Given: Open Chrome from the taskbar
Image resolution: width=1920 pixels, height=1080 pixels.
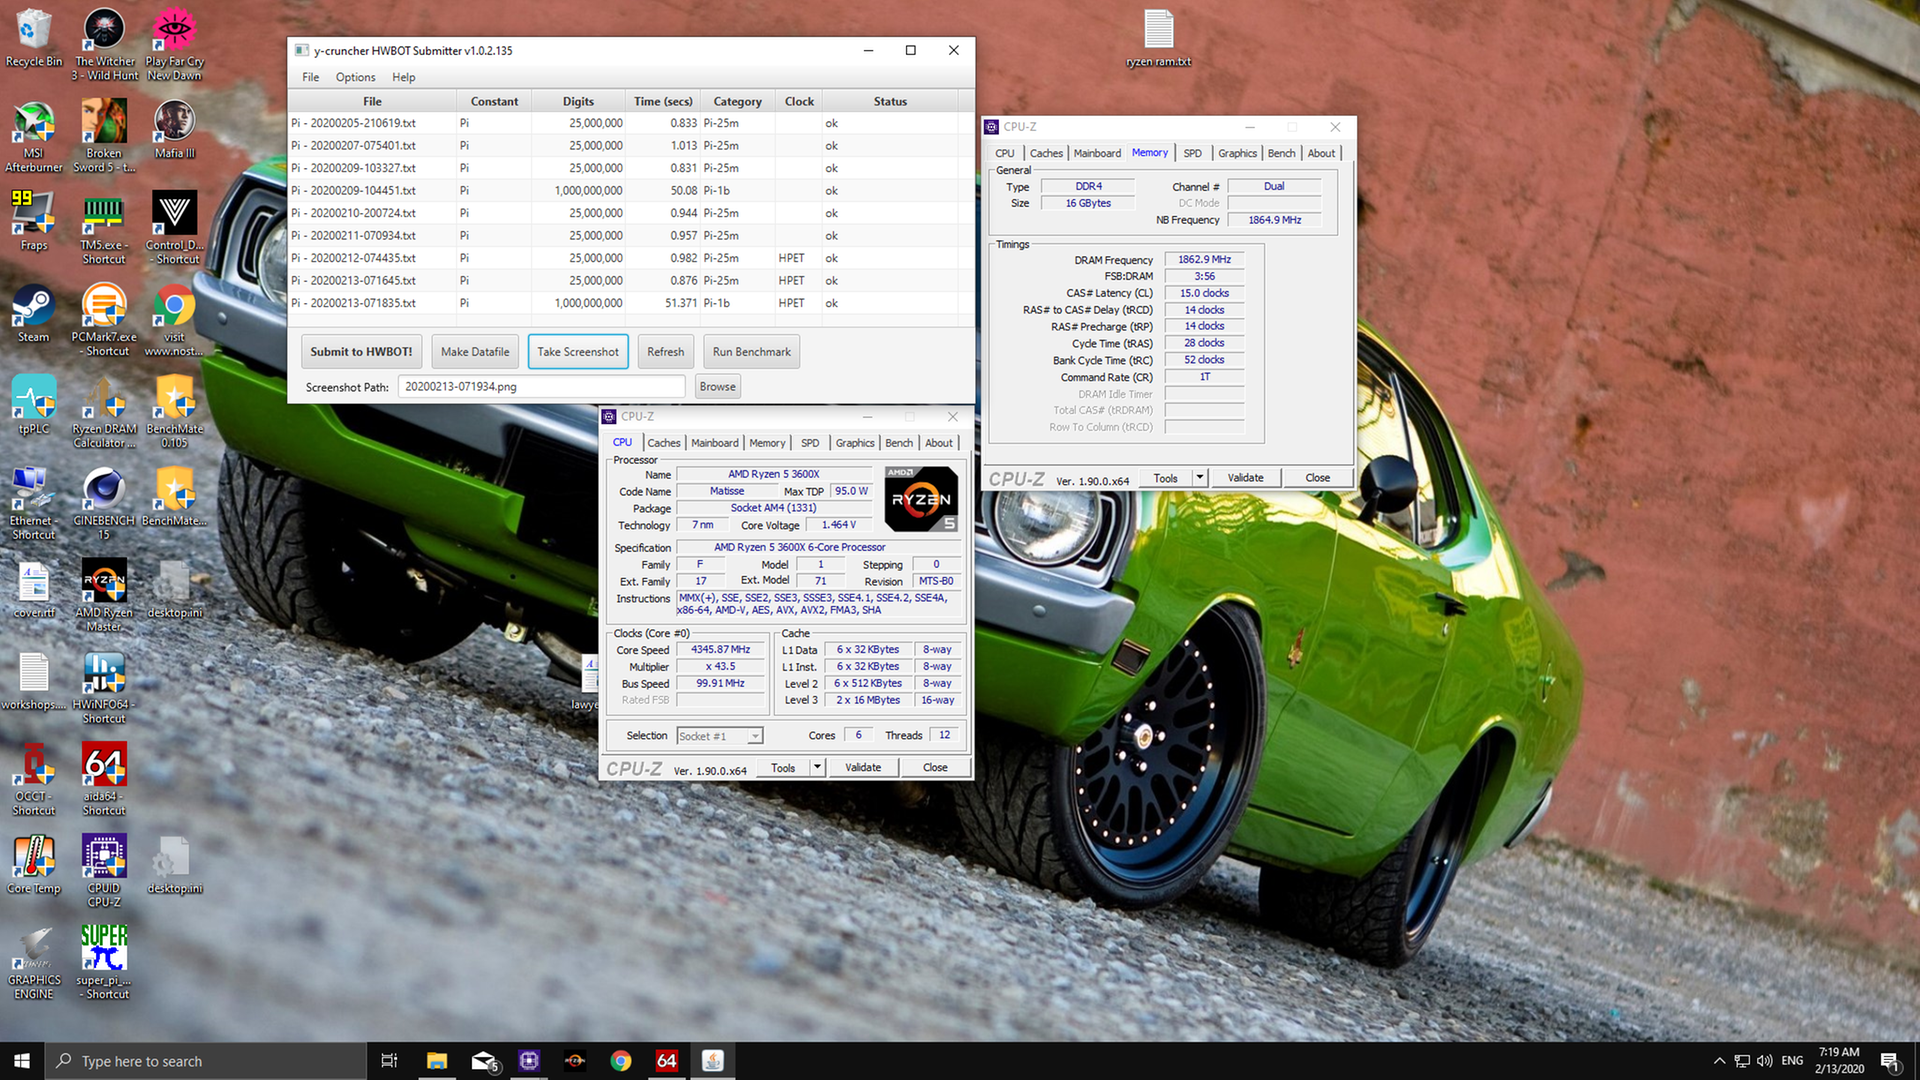Looking at the screenshot, I should 621,1061.
